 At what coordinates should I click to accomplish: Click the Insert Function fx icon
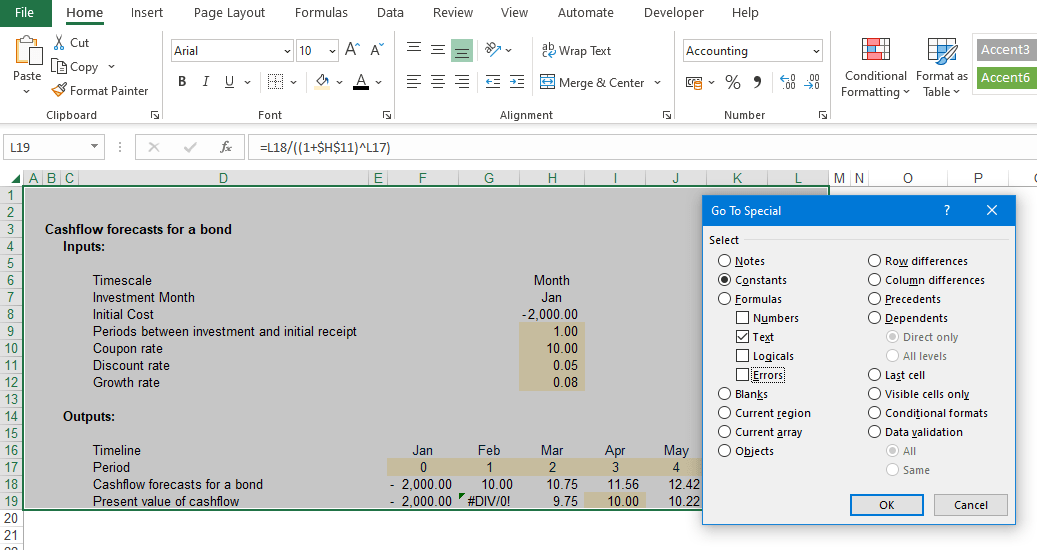click(x=226, y=147)
